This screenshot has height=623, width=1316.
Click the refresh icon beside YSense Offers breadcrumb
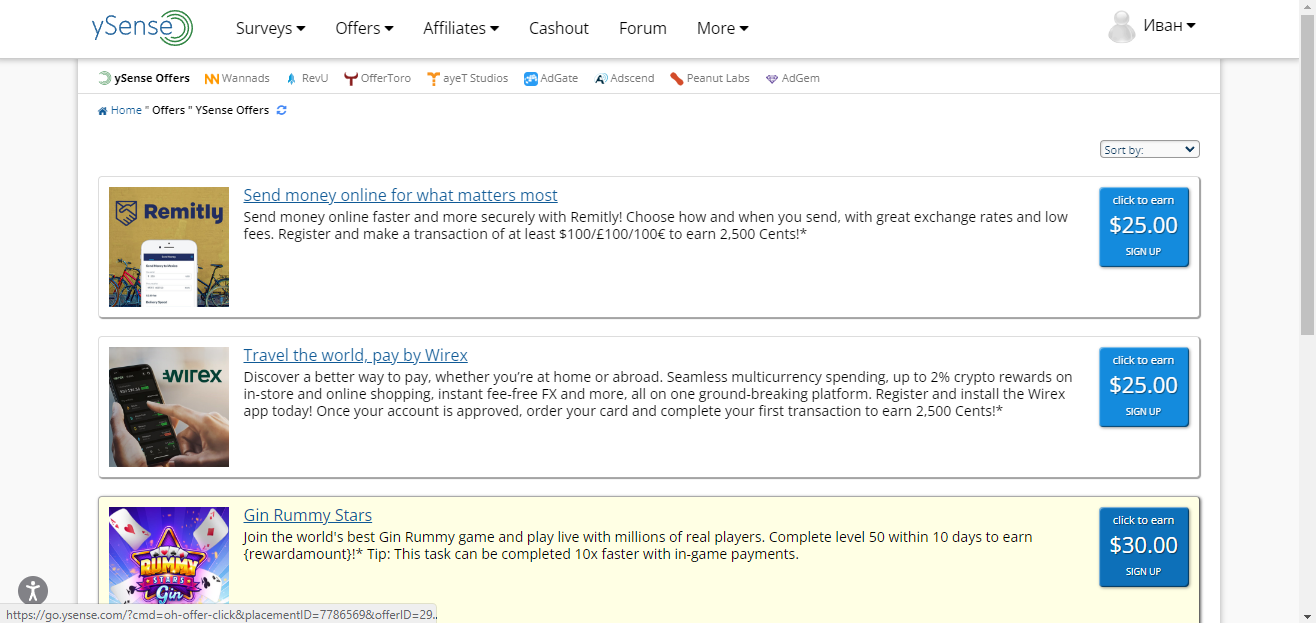[x=282, y=110]
